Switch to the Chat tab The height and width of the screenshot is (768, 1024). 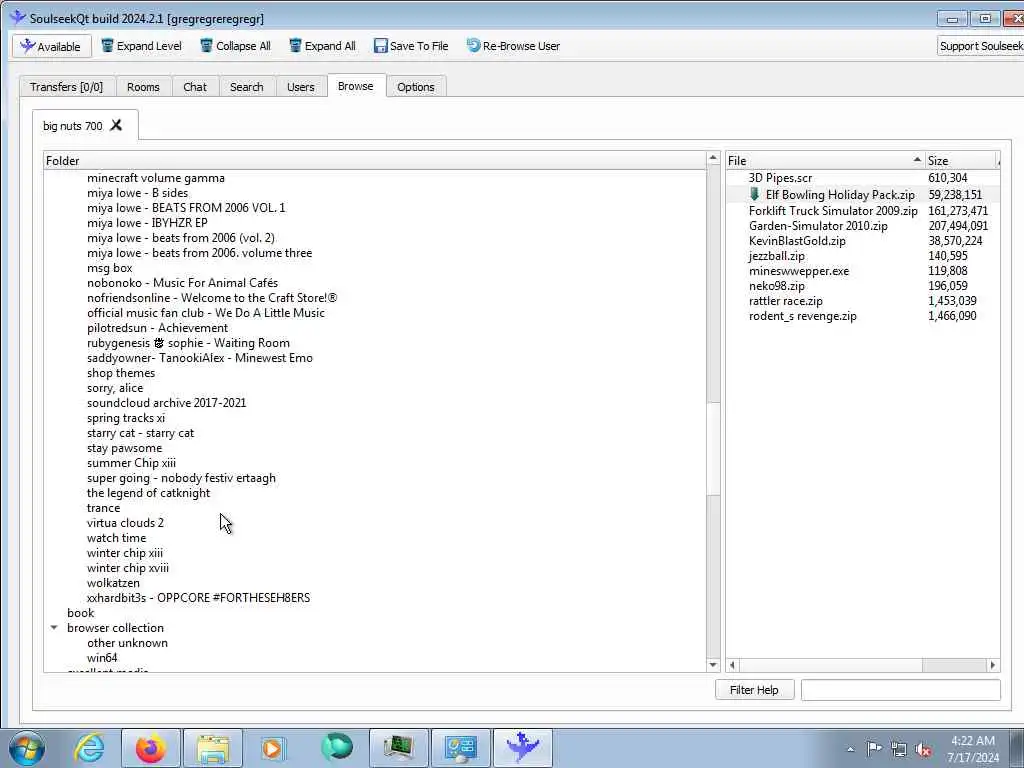[195, 87]
